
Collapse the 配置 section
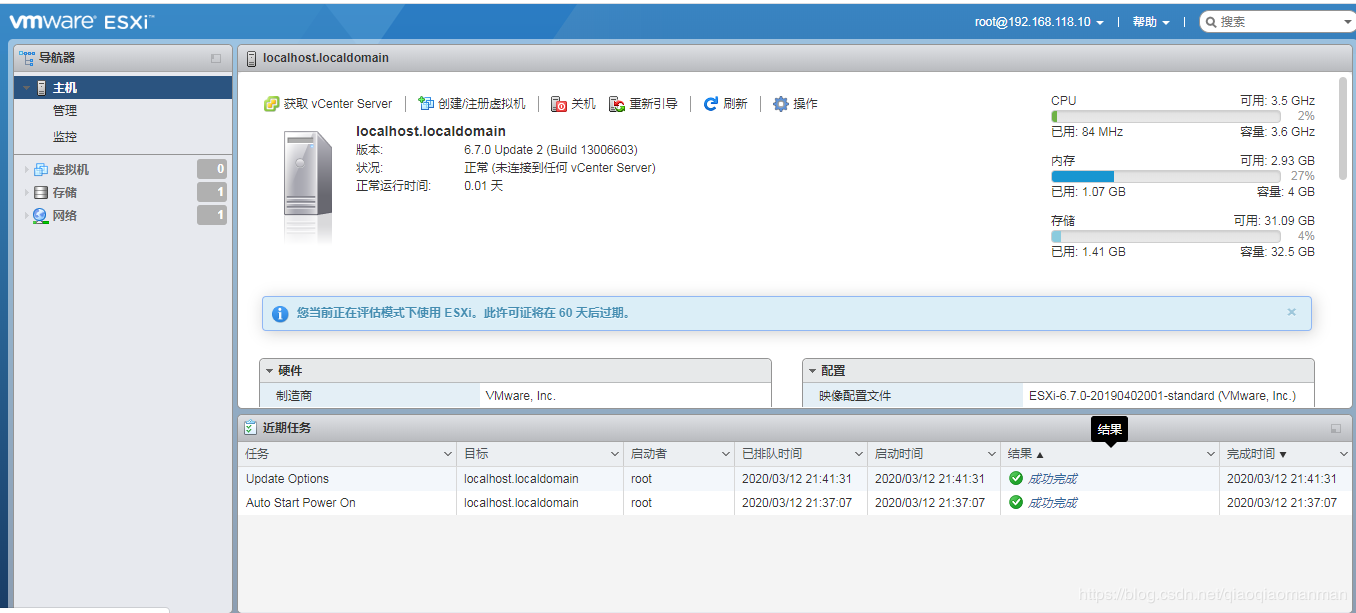[813, 371]
